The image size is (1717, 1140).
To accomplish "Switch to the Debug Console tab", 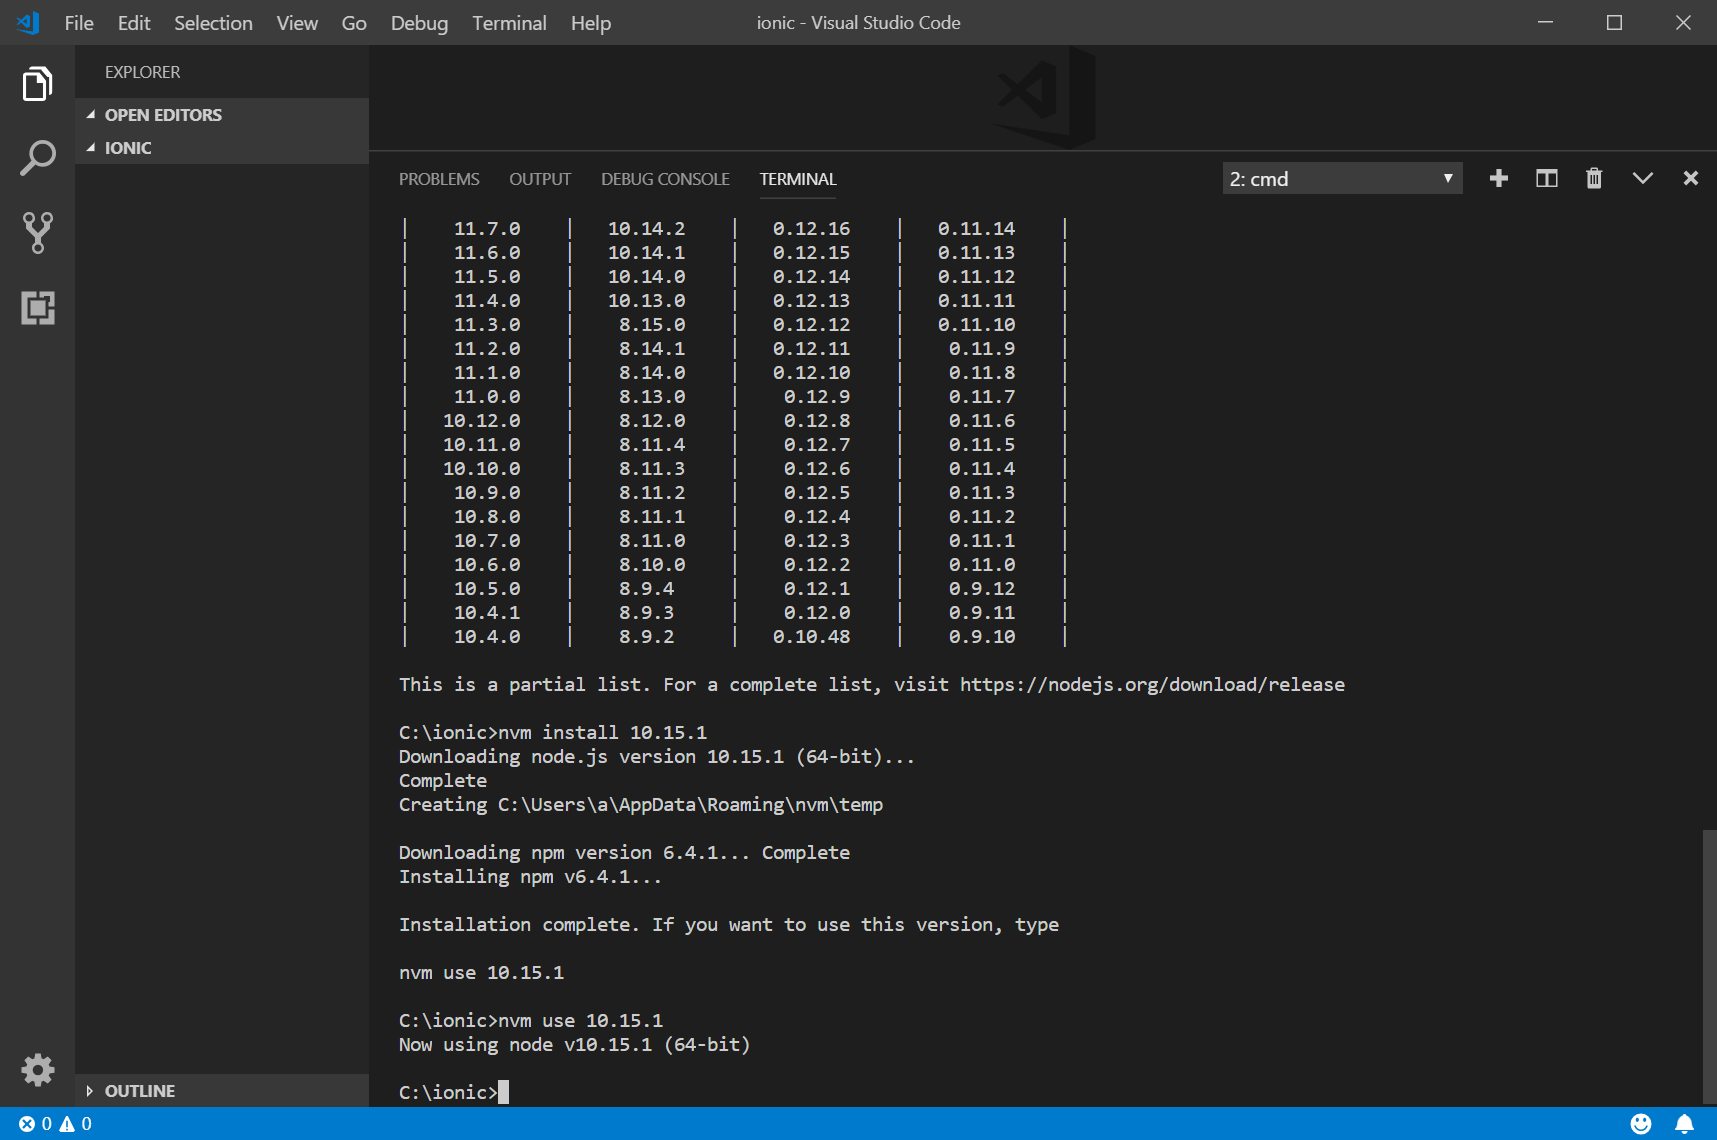I will (x=665, y=179).
